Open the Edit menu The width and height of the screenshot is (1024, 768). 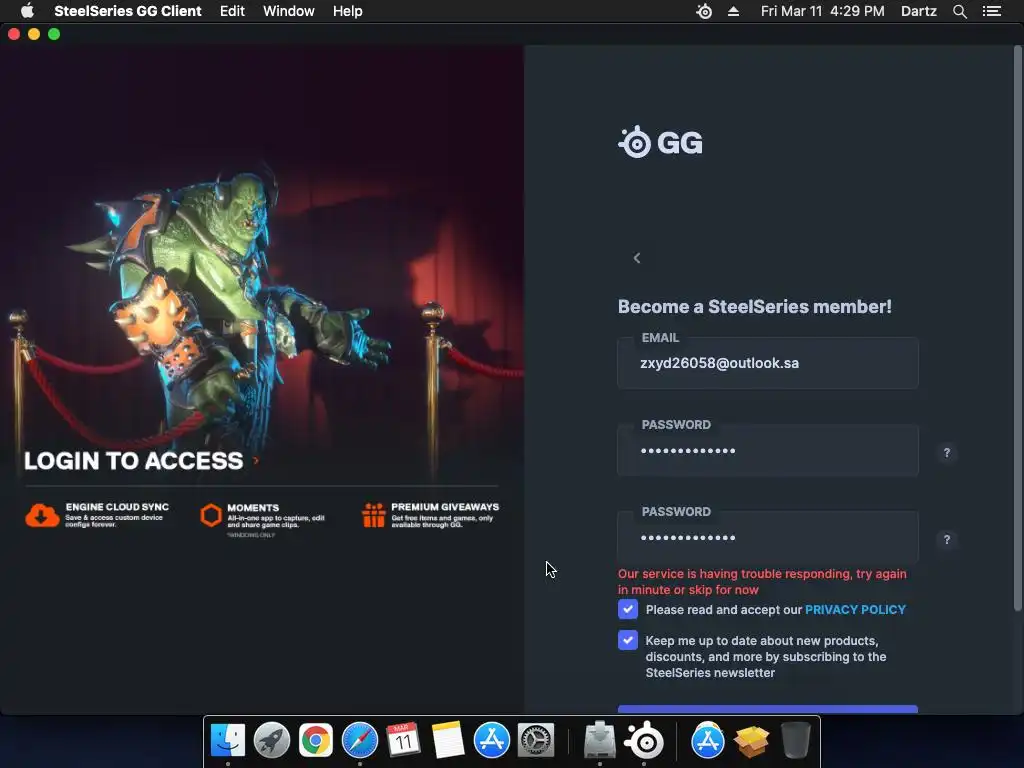[x=232, y=11]
